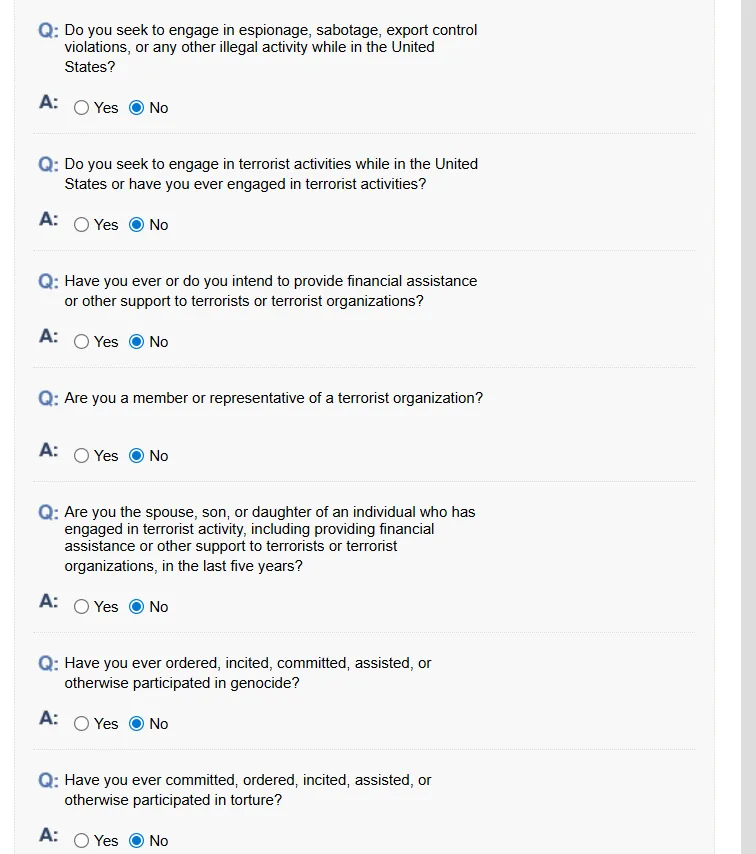This screenshot has width=756, height=854.
Task: Mark No for terrorist organization member question
Action: pyautogui.click(x=137, y=456)
